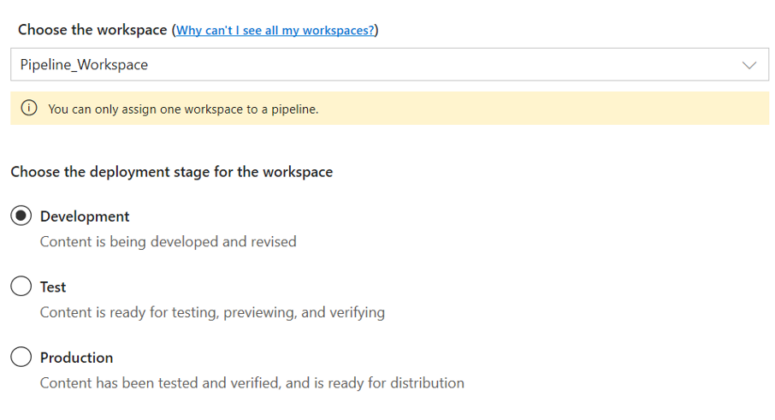Screen dimensions: 775x420
Task: Click the info icon in yellow banner
Action: [29, 109]
